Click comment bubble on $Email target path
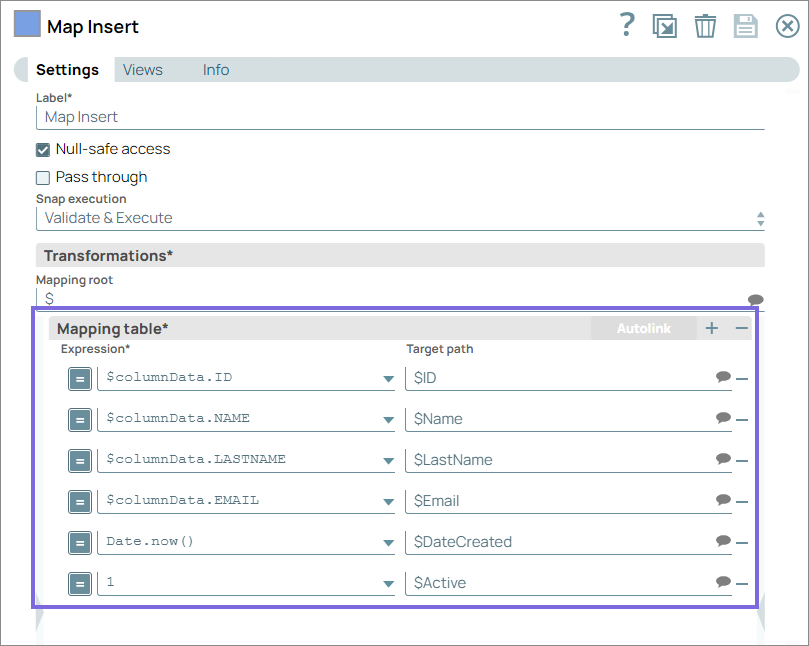This screenshot has width=809, height=646. coord(723,500)
